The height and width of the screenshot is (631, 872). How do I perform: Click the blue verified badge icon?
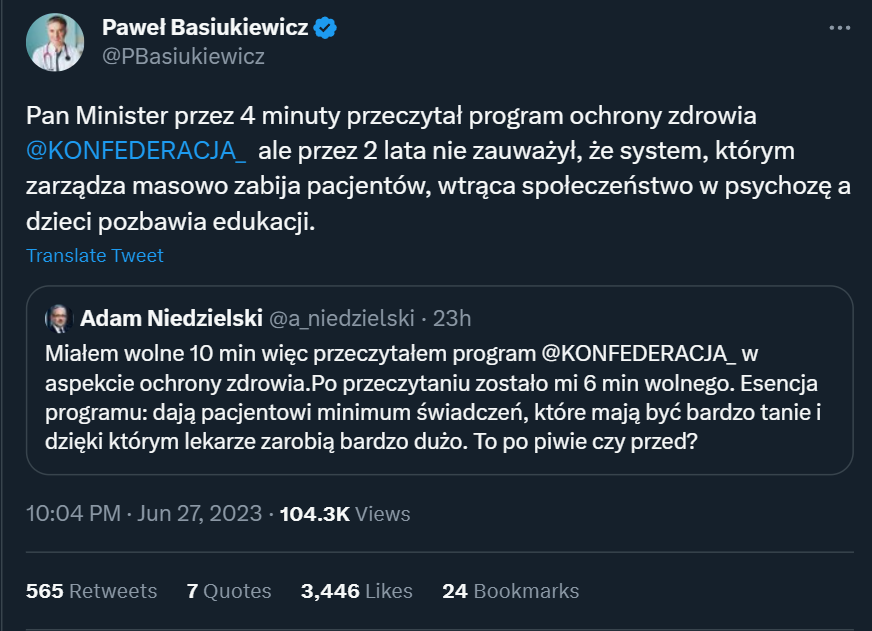click(x=326, y=28)
